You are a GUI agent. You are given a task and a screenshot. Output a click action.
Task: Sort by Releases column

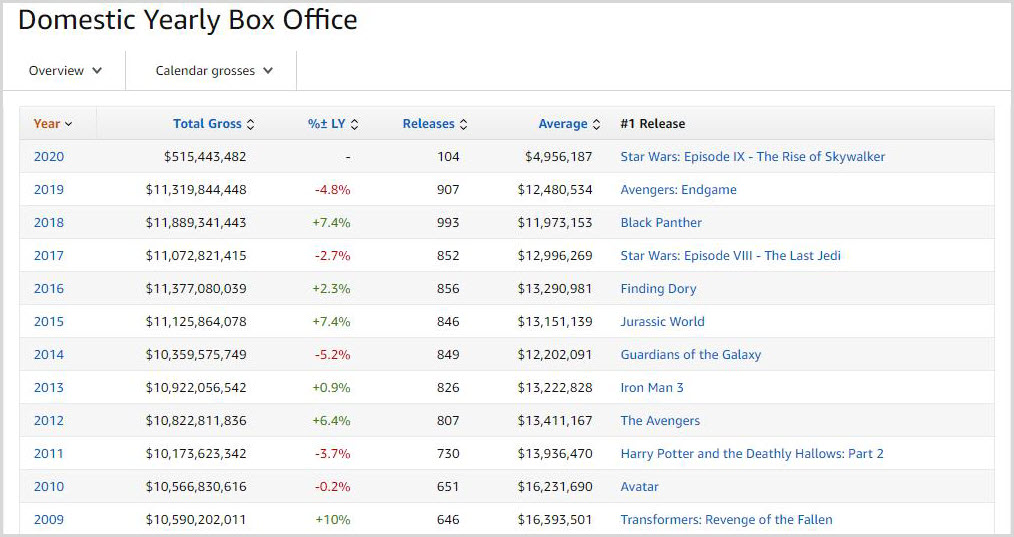click(x=435, y=124)
